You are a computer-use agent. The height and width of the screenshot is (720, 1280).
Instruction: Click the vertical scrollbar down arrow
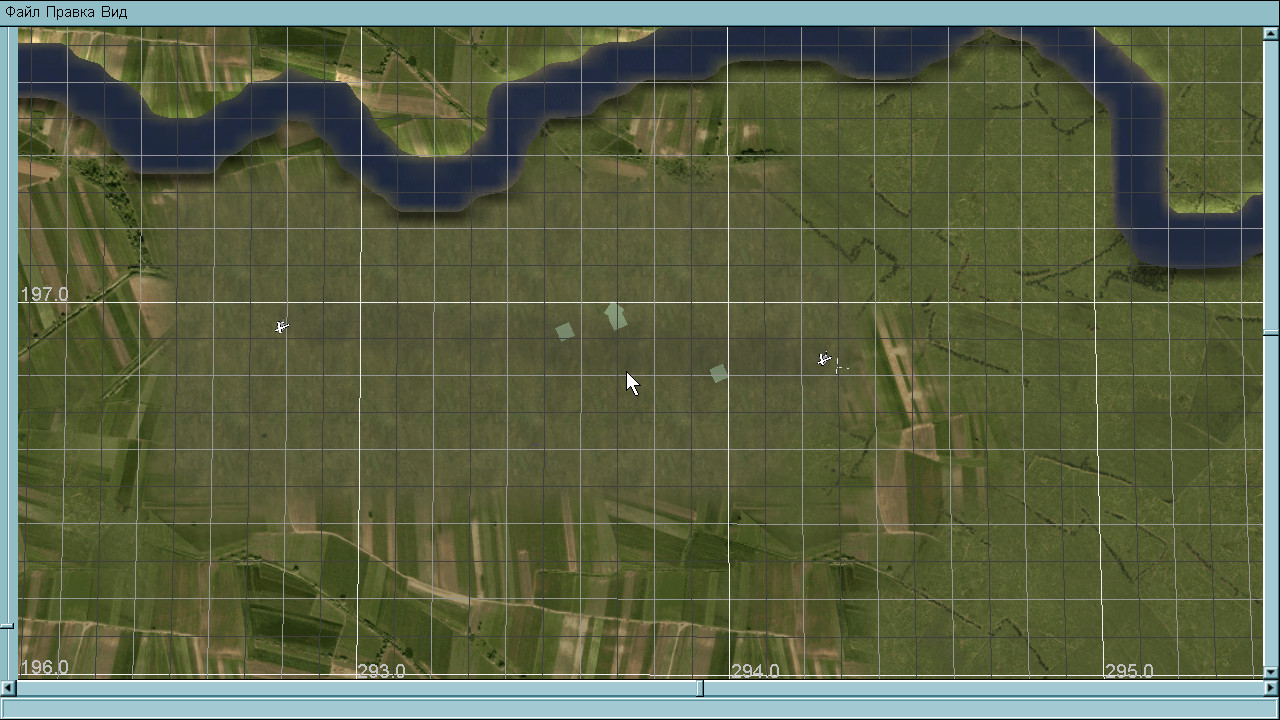click(x=1271, y=672)
